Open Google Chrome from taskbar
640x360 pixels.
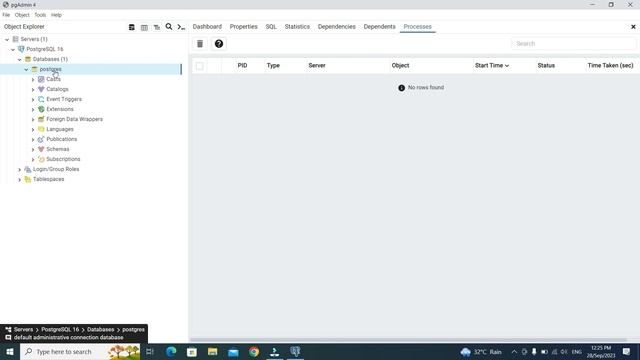pos(254,351)
